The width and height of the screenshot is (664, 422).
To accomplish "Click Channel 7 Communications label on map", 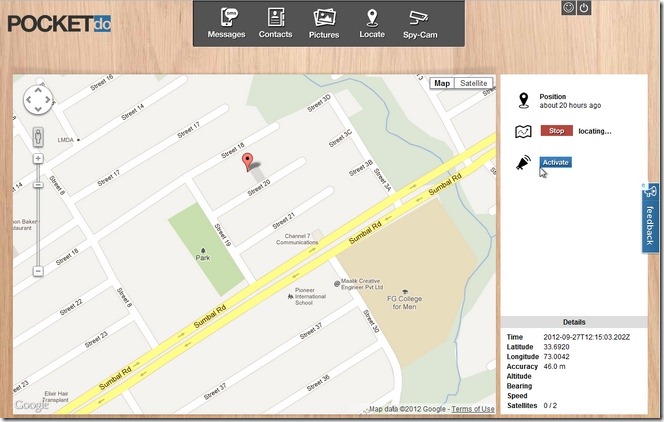I will click(297, 239).
